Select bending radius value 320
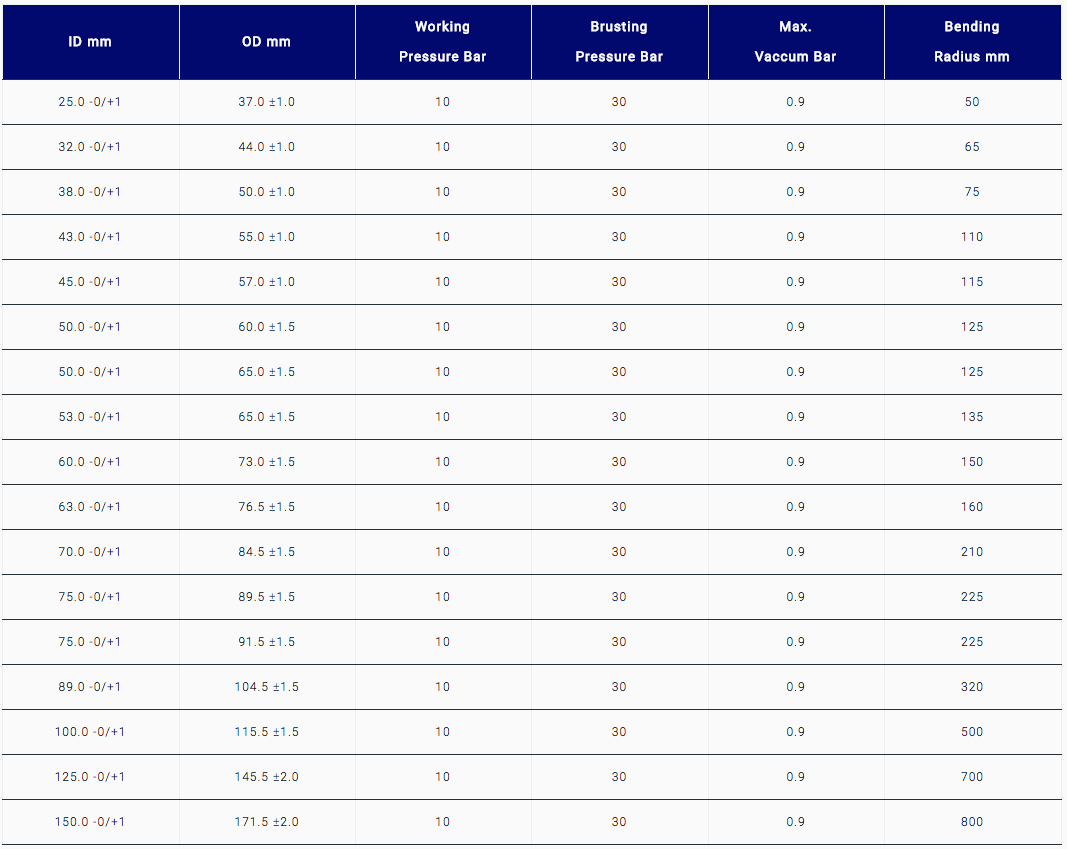The height and width of the screenshot is (849, 1067). point(971,686)
